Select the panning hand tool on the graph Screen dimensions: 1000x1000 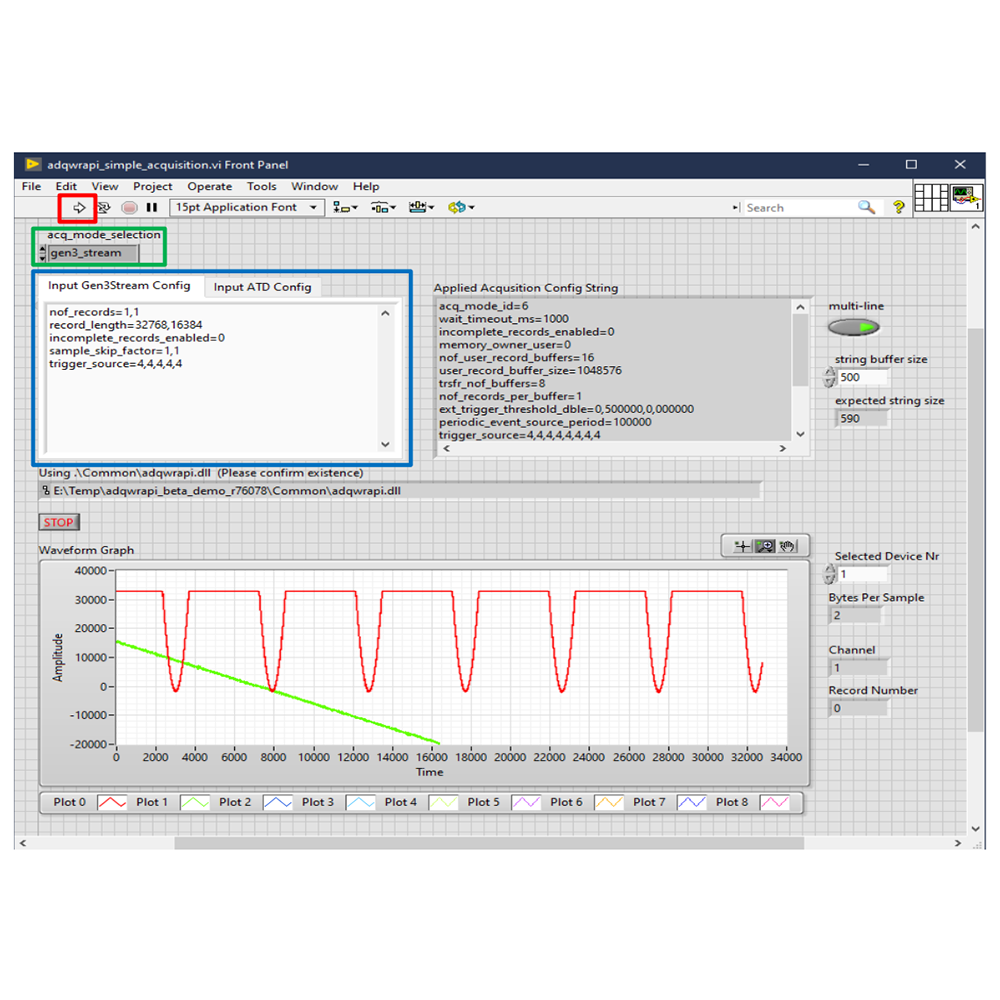[786, 545]
